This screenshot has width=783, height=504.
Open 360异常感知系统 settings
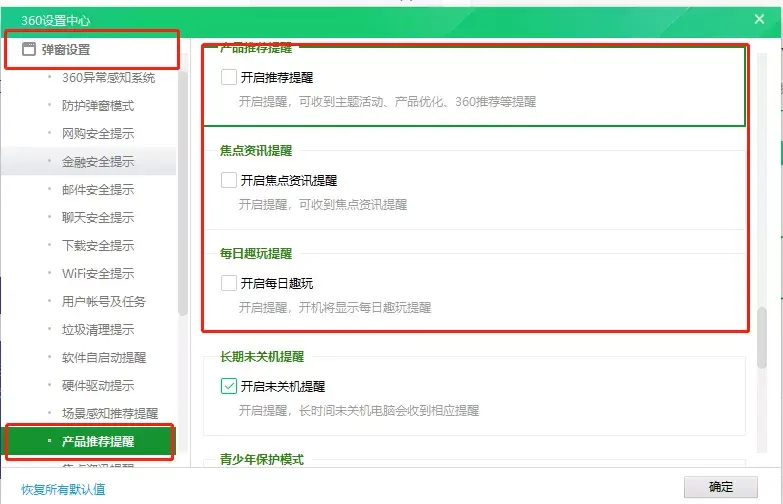108,77
